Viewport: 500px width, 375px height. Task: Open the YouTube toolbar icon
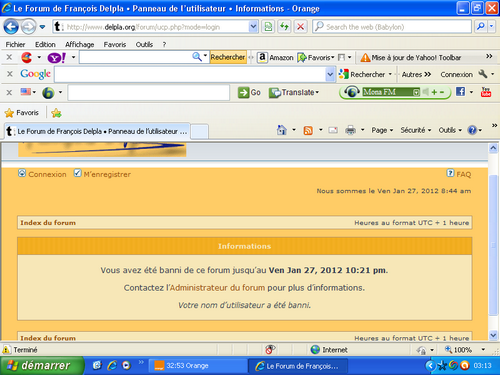[486, 92]
